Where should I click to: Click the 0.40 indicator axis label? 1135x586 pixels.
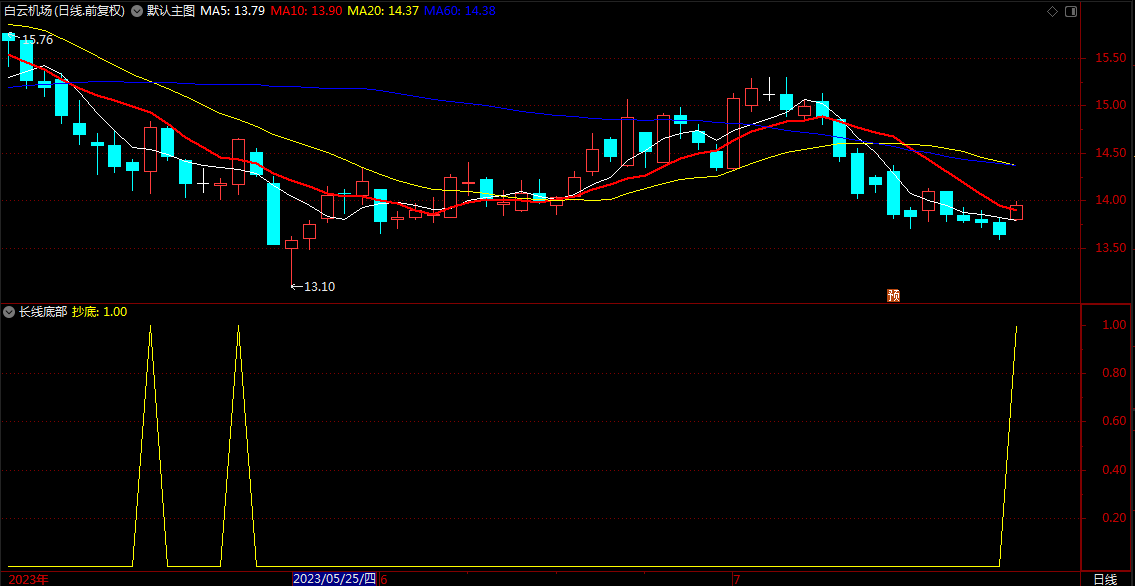(1114, 470)
